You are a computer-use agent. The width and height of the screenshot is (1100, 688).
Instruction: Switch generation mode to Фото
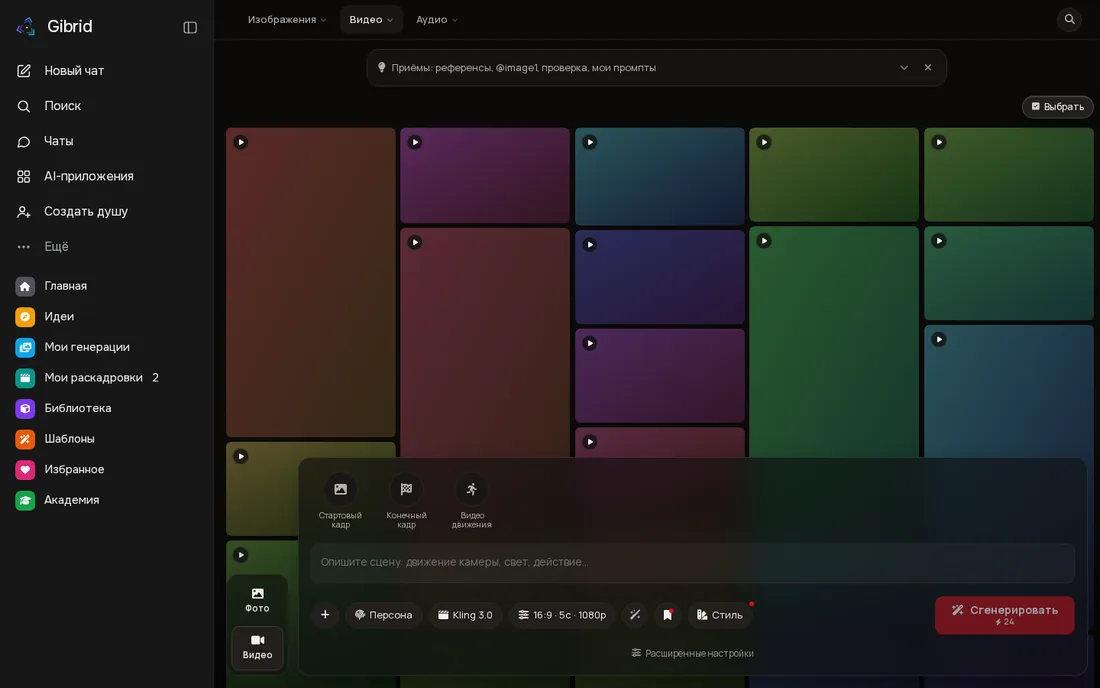point(257,600)
